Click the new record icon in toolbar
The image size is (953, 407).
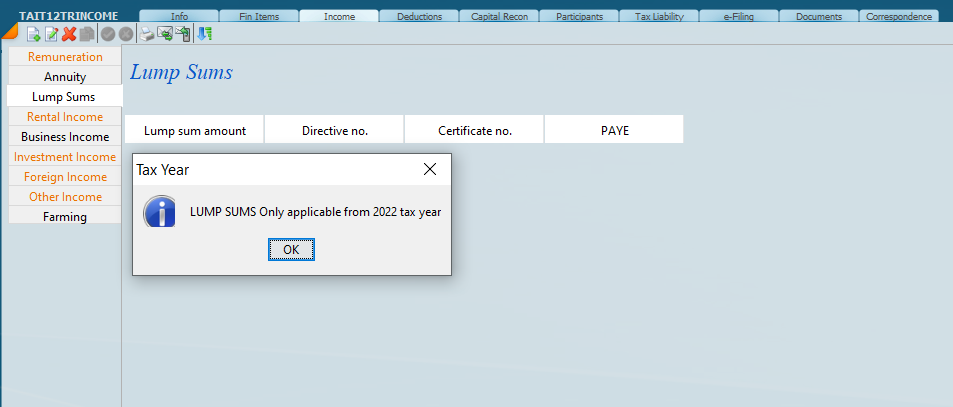[33, 34]
